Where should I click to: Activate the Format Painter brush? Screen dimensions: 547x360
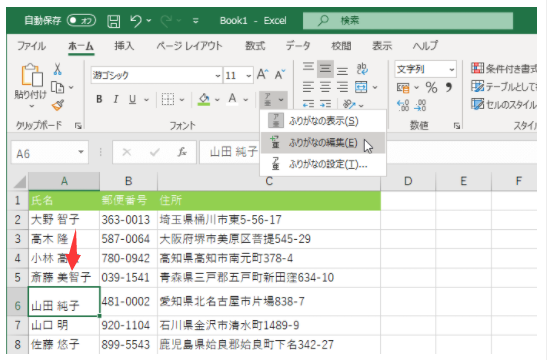click(x=58, y=105)
